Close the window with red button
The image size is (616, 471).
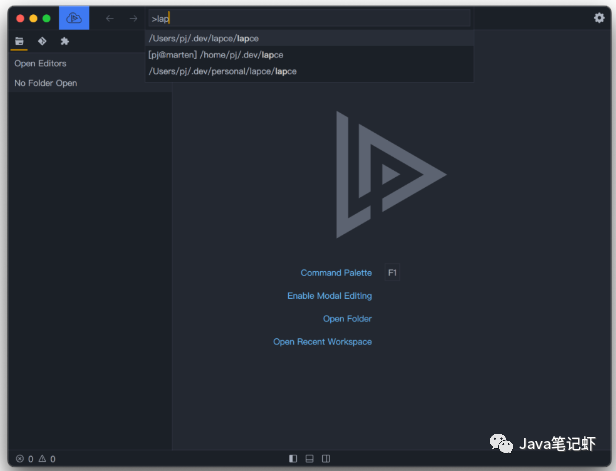click(20, 18)
